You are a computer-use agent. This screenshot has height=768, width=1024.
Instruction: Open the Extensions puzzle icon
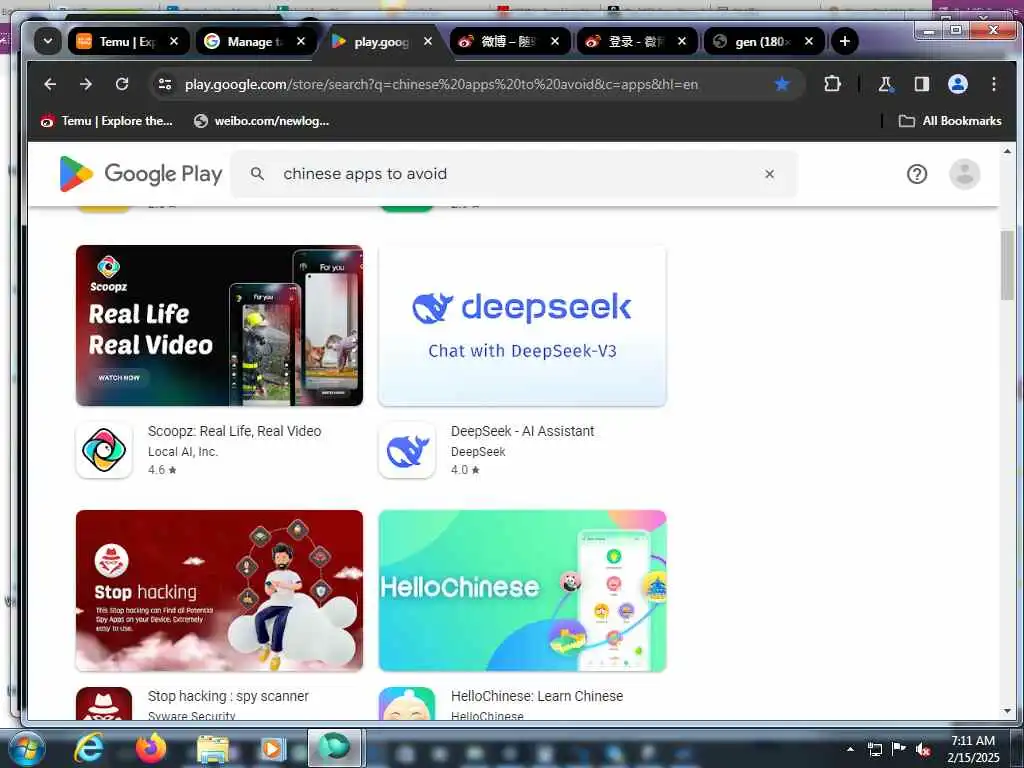(832, 84)
